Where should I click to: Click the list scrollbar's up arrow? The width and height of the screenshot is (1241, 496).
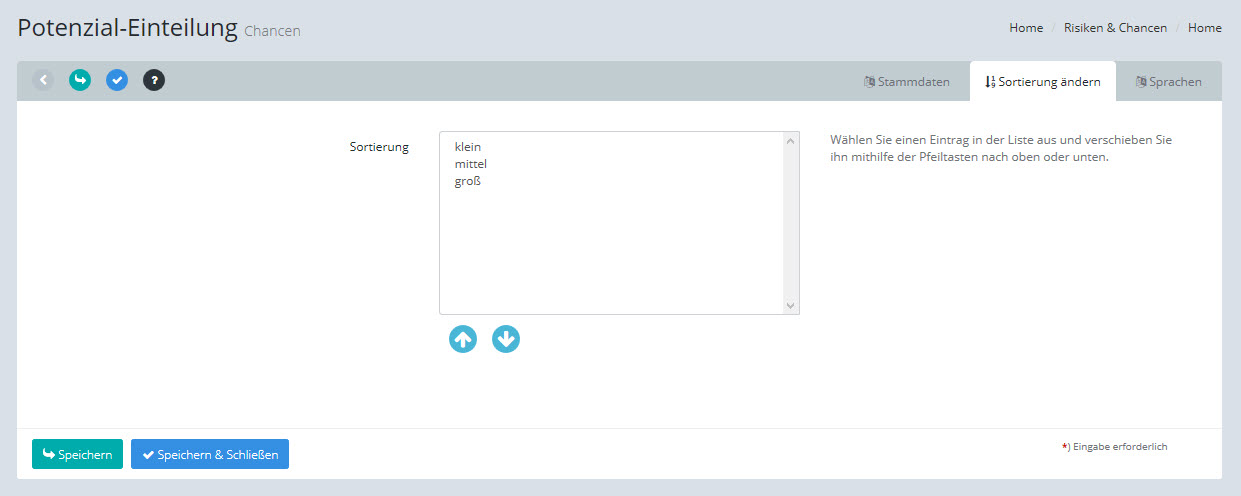[x=790, y=141]
